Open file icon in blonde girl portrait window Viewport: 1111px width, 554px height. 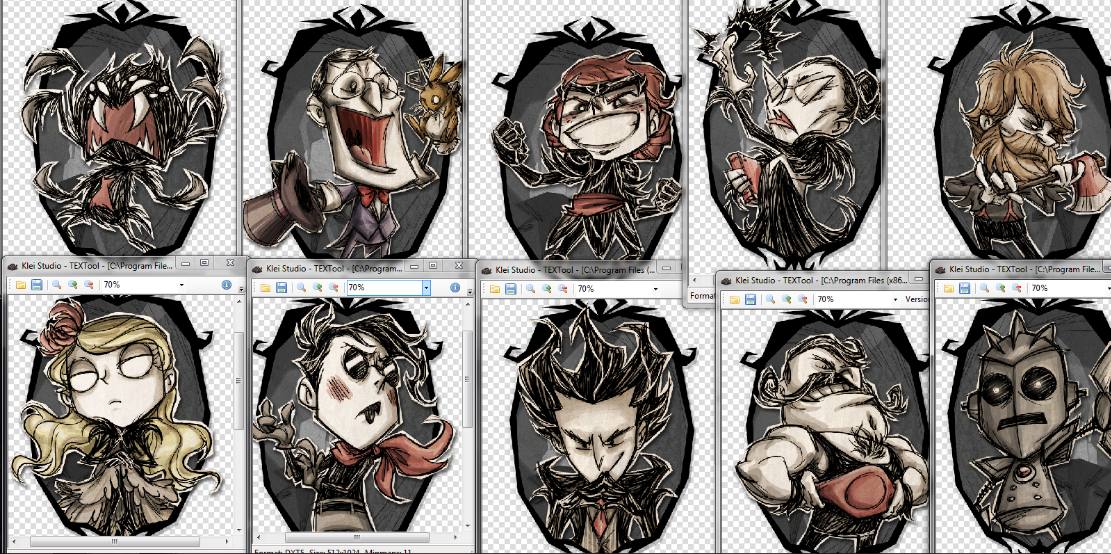(21, 285)
